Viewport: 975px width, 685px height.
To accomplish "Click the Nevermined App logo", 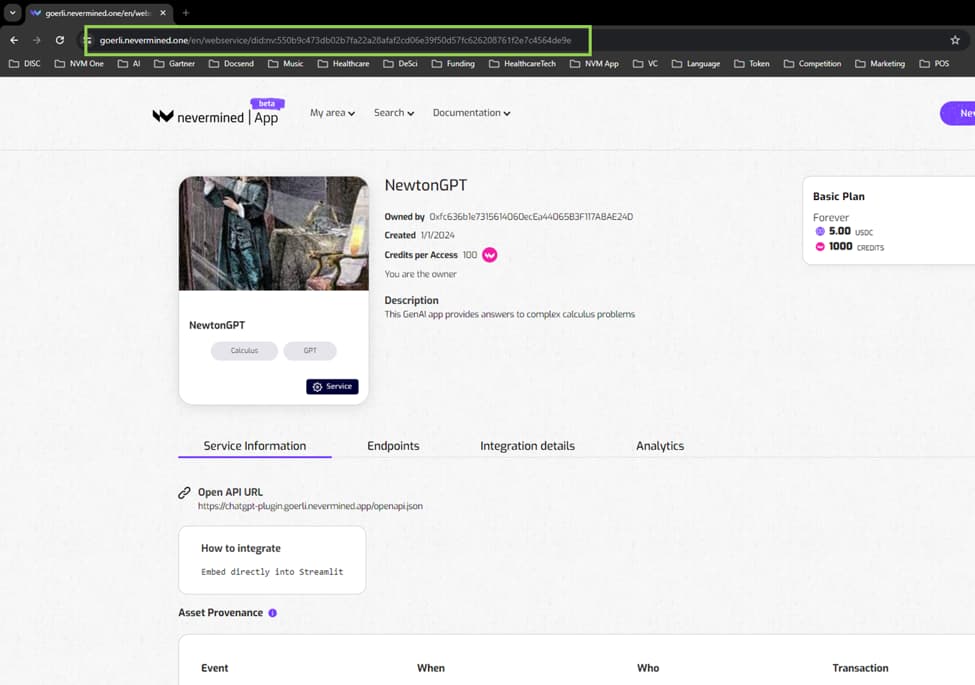I will tap(215, 115).
